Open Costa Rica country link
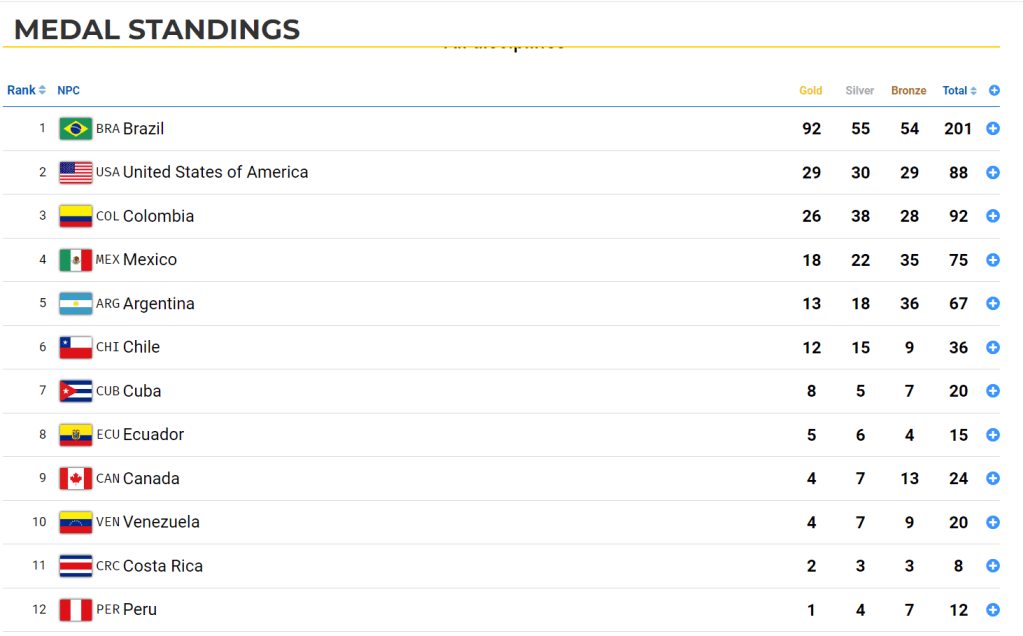Image resolution: width=1023 pixels, height=636 pixels. (162, 566)
